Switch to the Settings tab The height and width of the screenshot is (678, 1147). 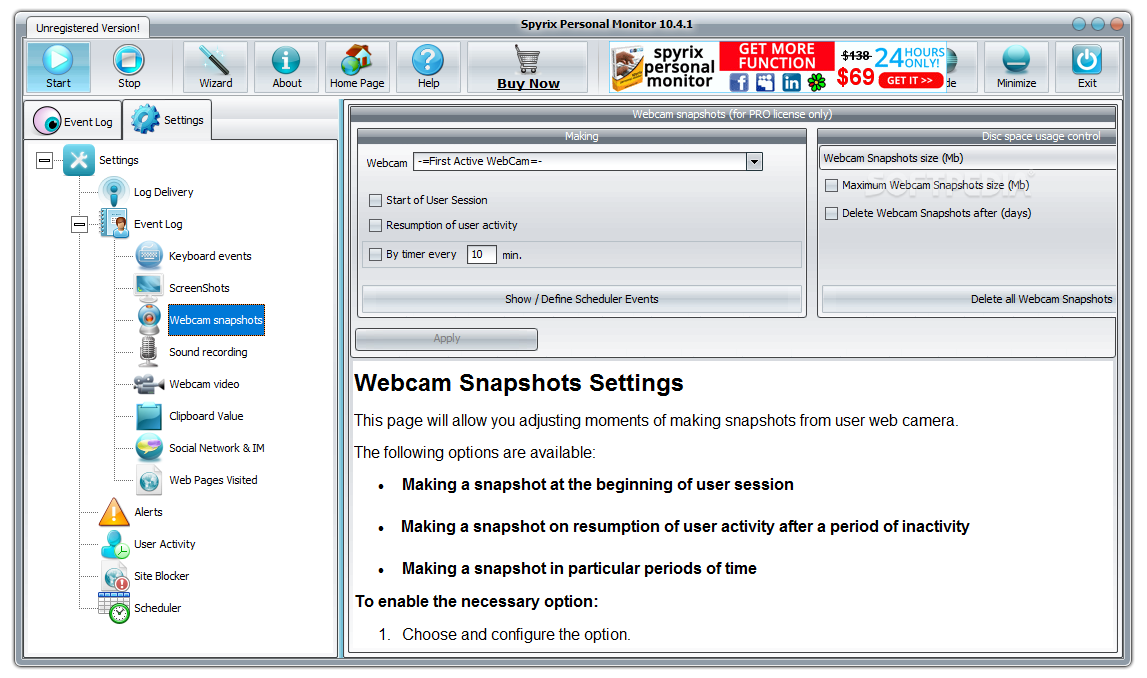point(168,119)
